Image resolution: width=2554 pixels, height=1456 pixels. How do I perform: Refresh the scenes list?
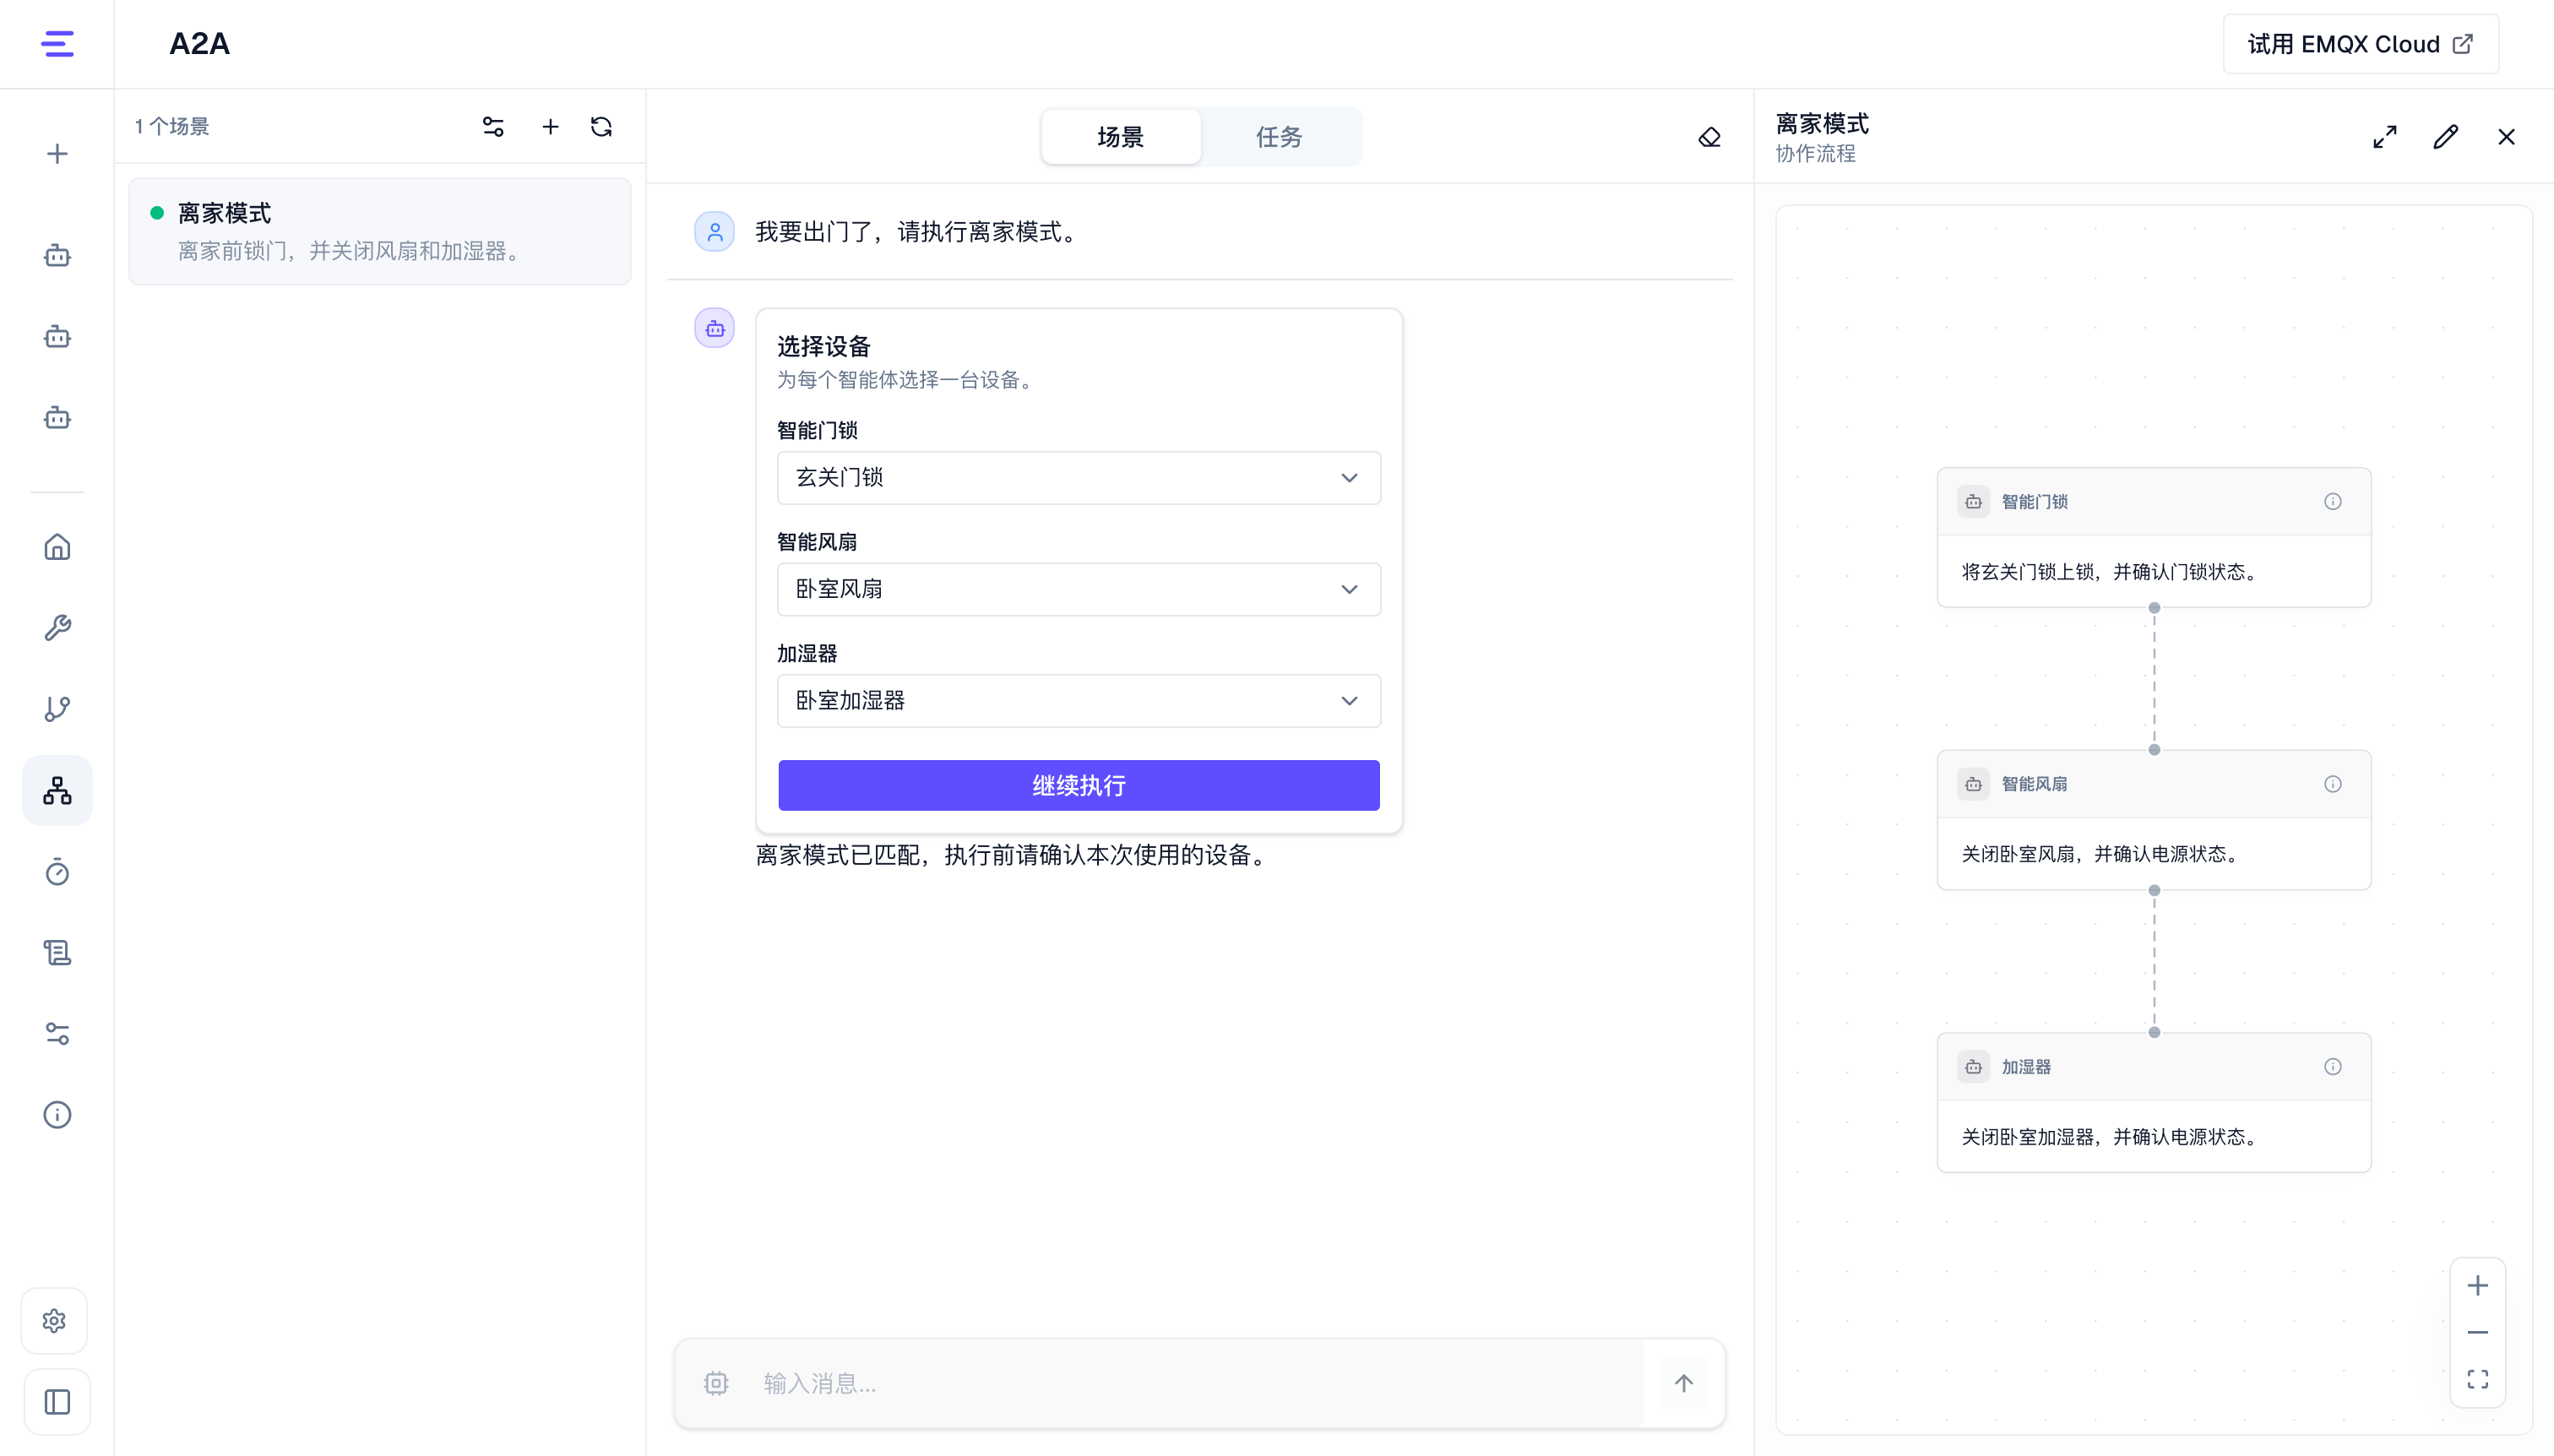point(601,127)
